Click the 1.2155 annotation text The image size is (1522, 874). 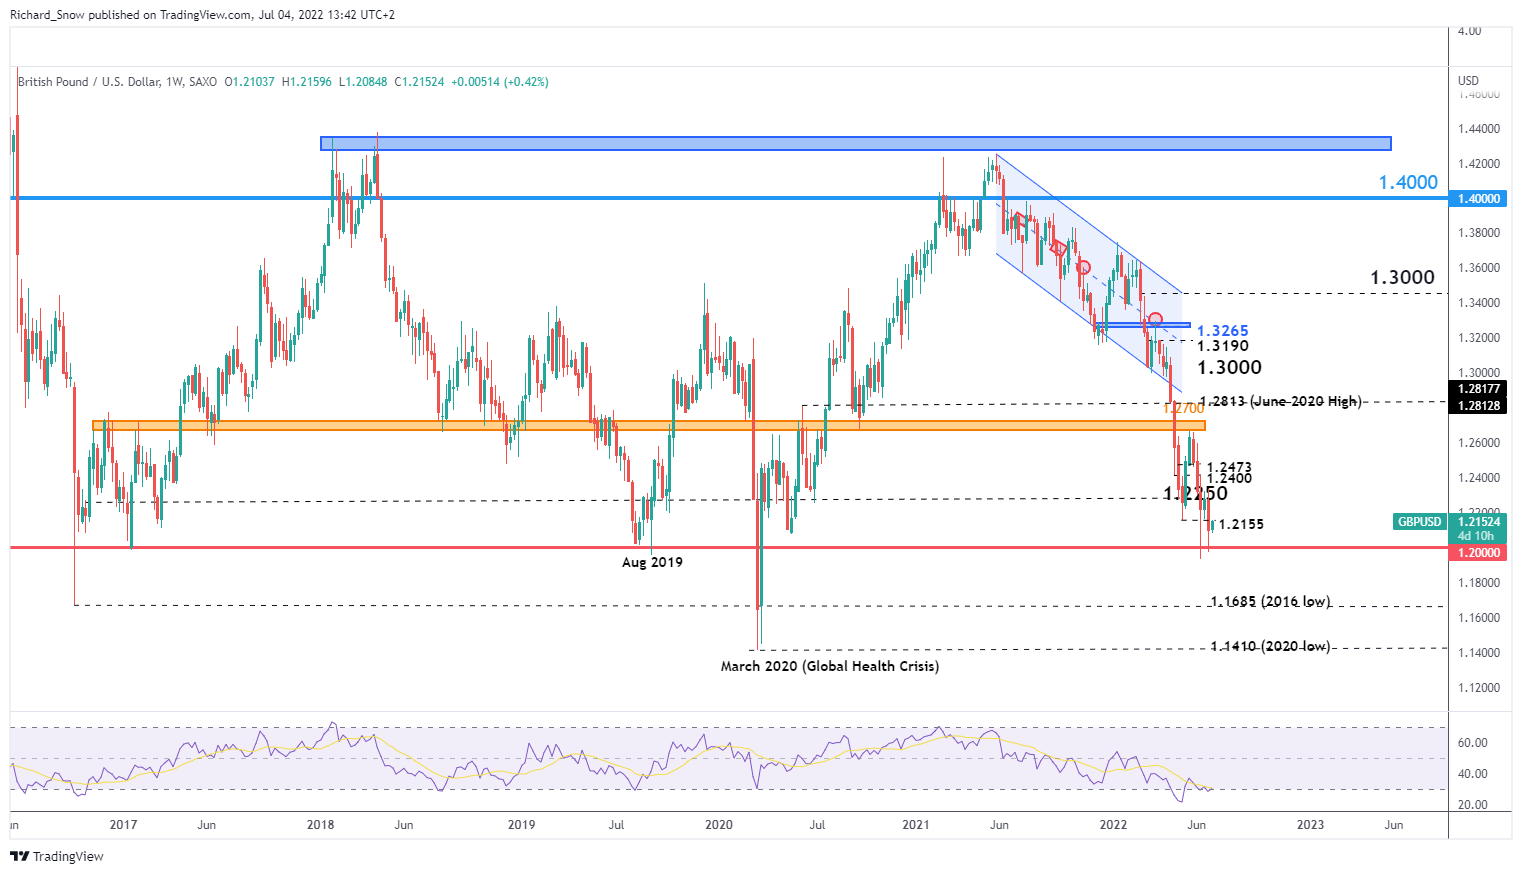coord(1241,524)
